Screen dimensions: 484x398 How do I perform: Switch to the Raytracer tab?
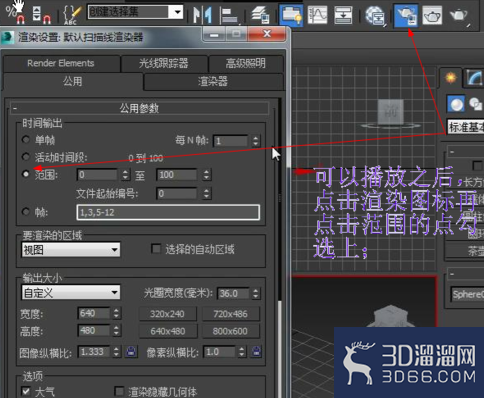[164, 63]
